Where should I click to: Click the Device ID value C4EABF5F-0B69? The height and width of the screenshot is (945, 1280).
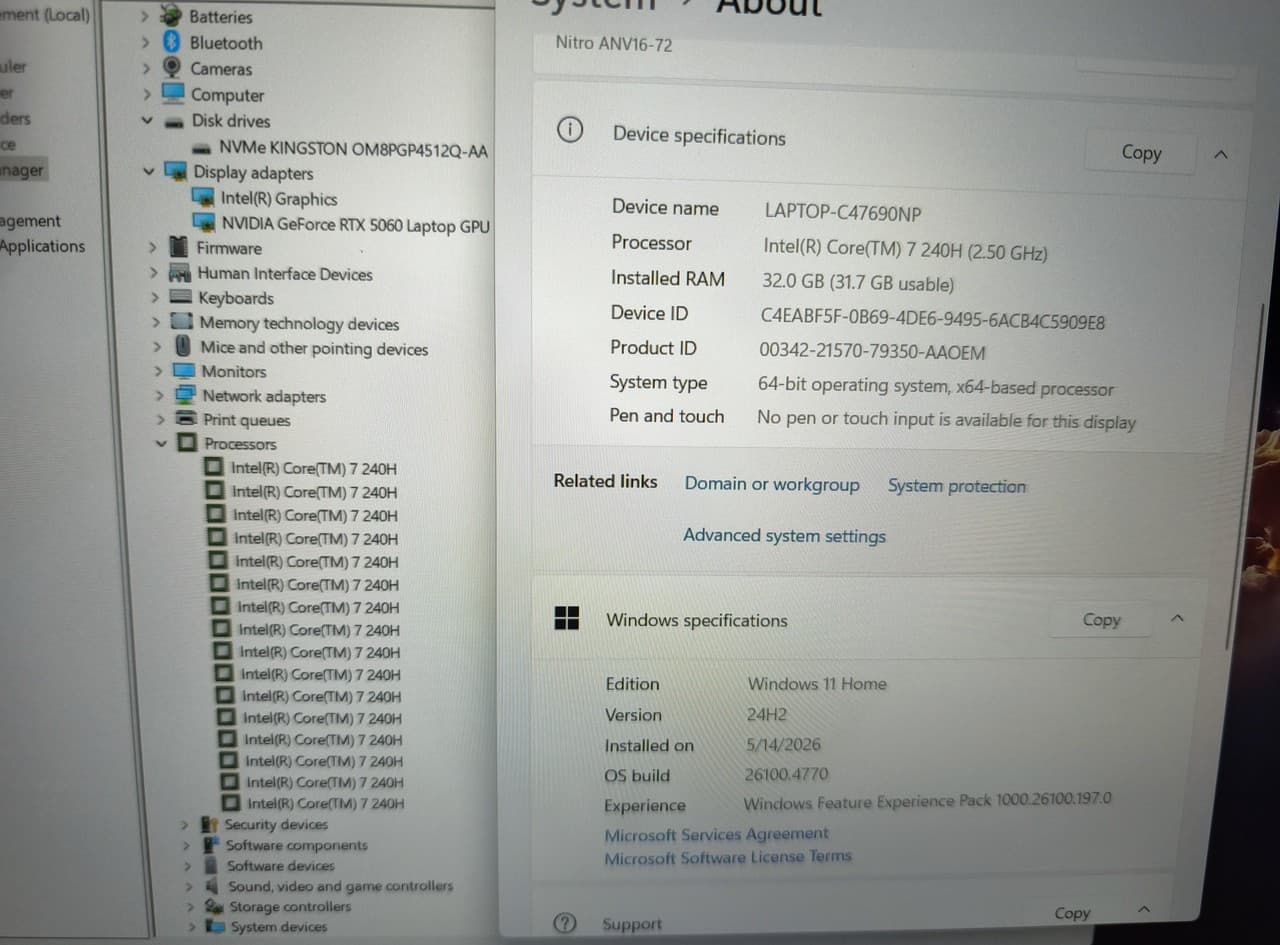tap(933, 319)
